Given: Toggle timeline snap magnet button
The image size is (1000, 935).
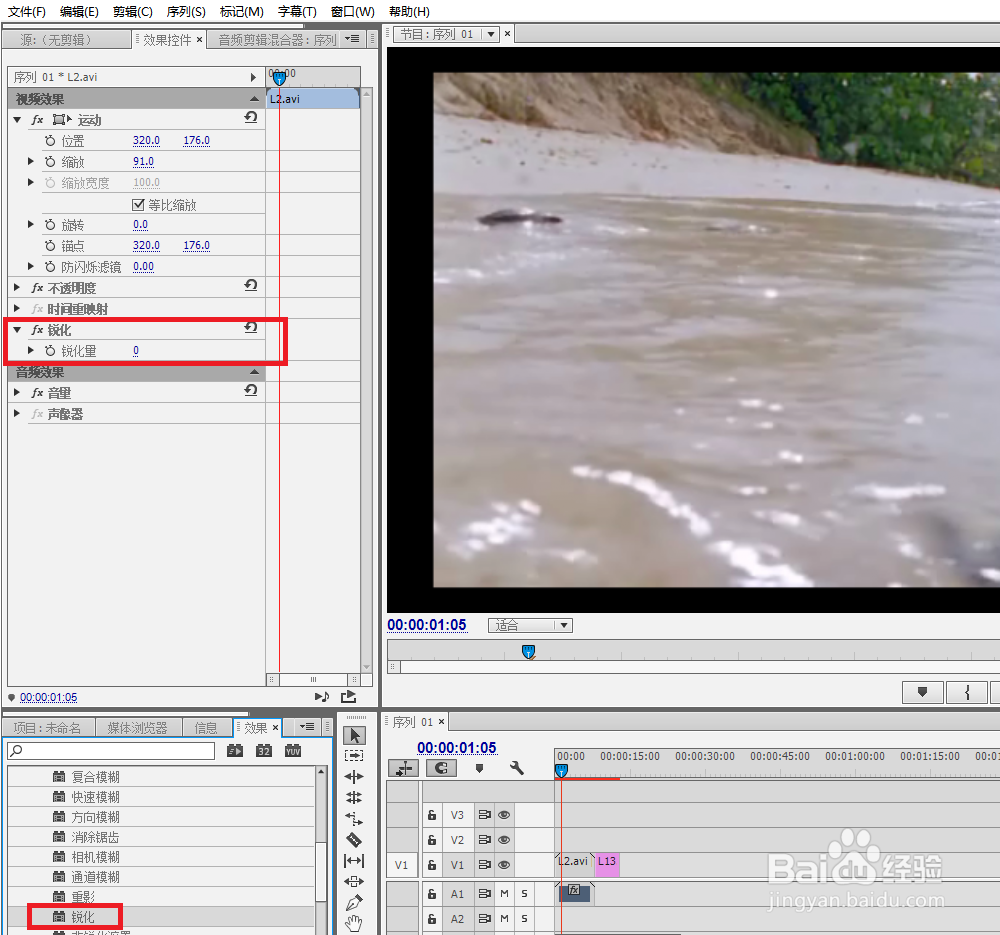Looking at the screenshot, I should click(x=441, y=769).
